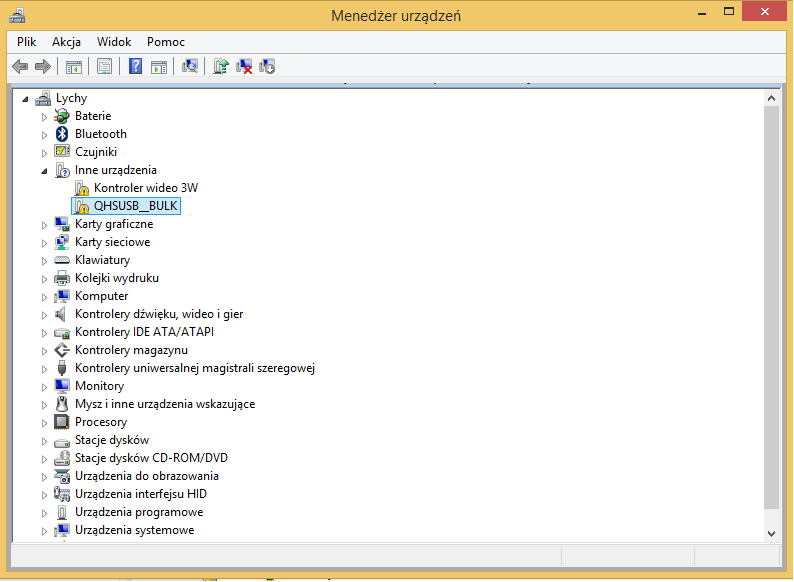Select Urządzenia systemowe in the tree

[x=134, y=530]
